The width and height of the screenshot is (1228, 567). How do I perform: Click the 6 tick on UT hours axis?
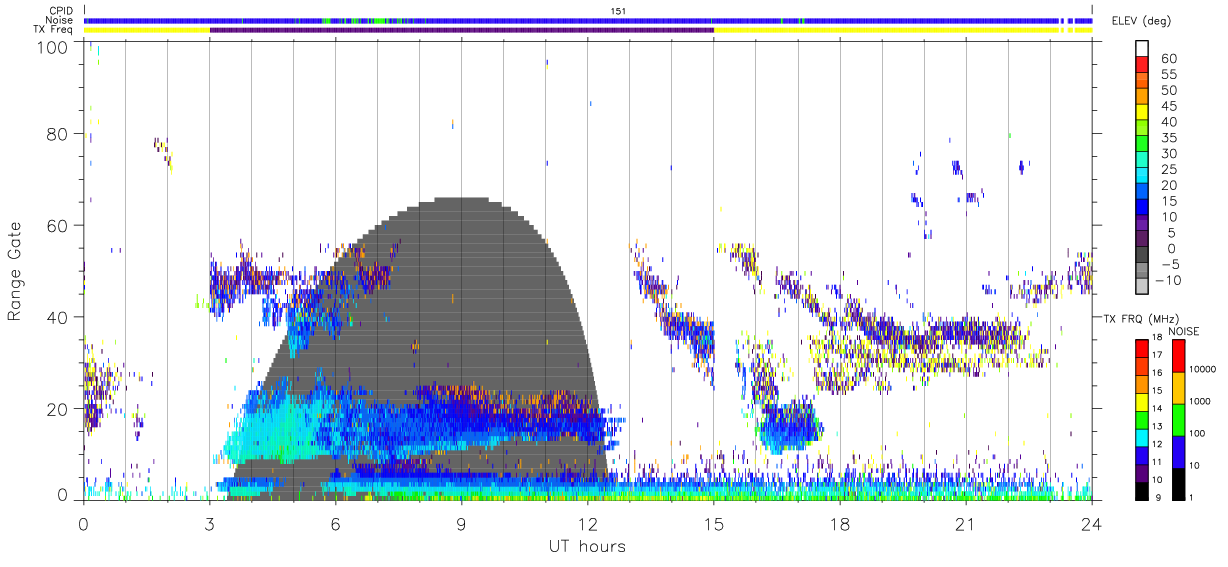pos(336,523)
